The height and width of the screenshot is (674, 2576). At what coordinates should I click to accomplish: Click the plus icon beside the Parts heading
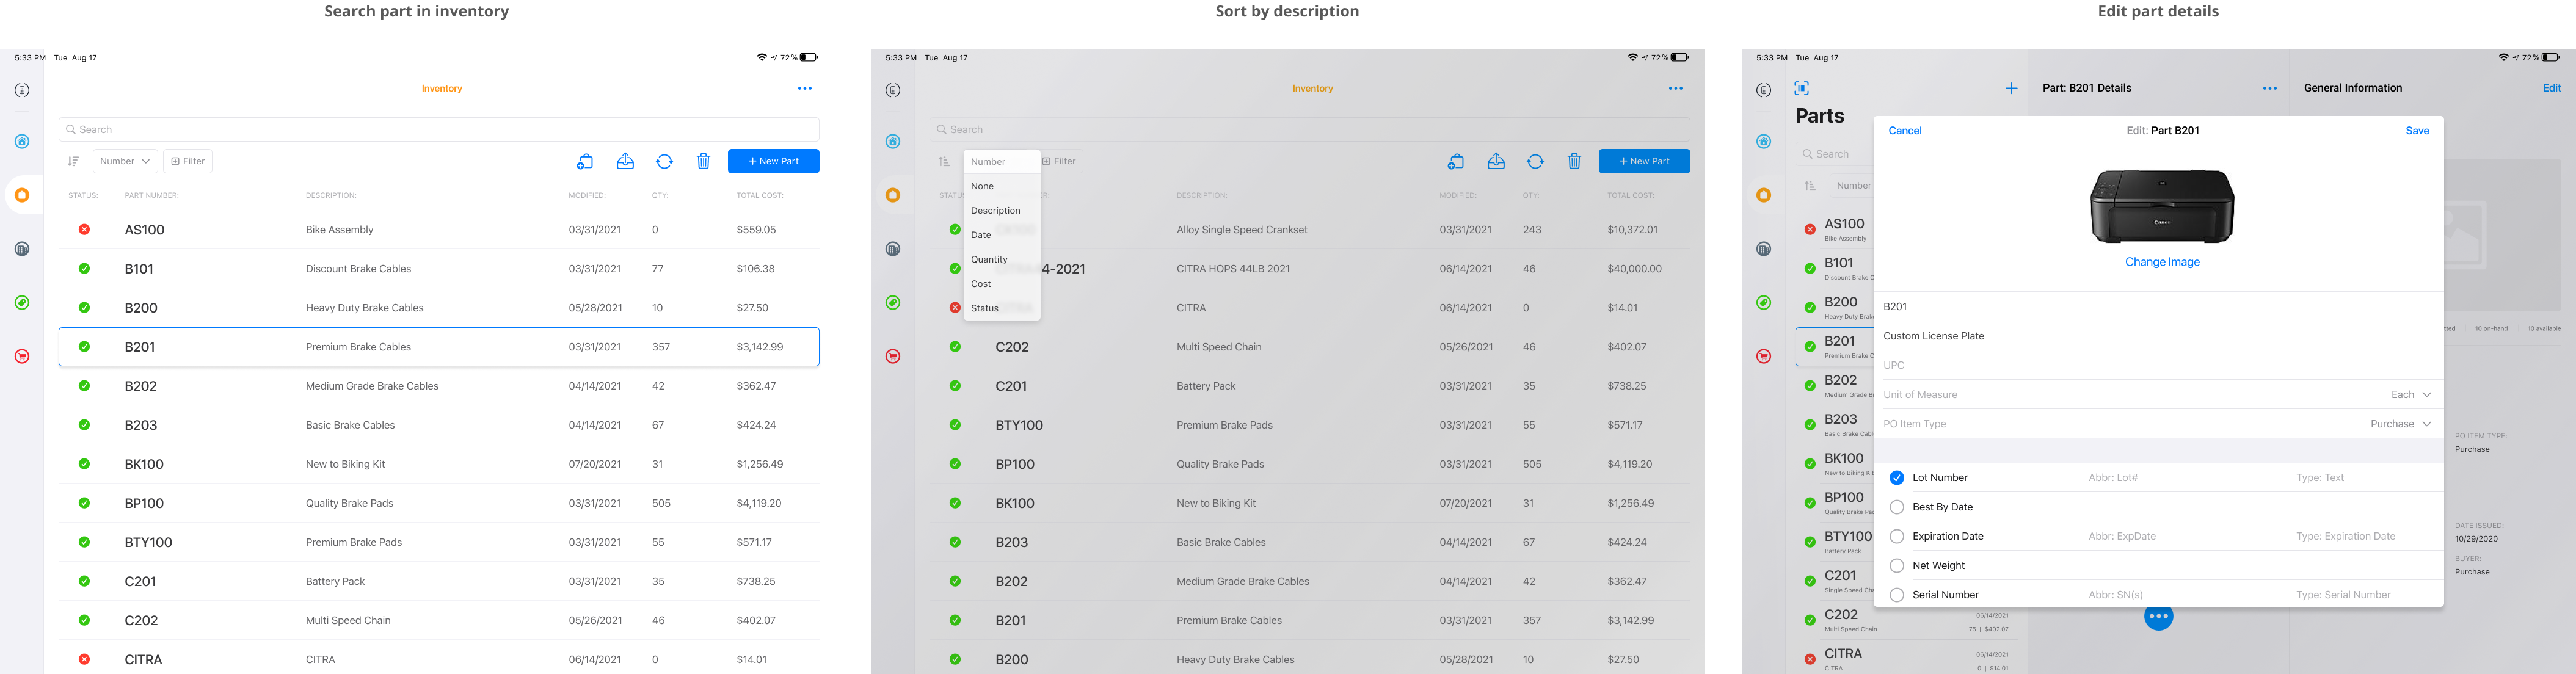pos(2011,88)
